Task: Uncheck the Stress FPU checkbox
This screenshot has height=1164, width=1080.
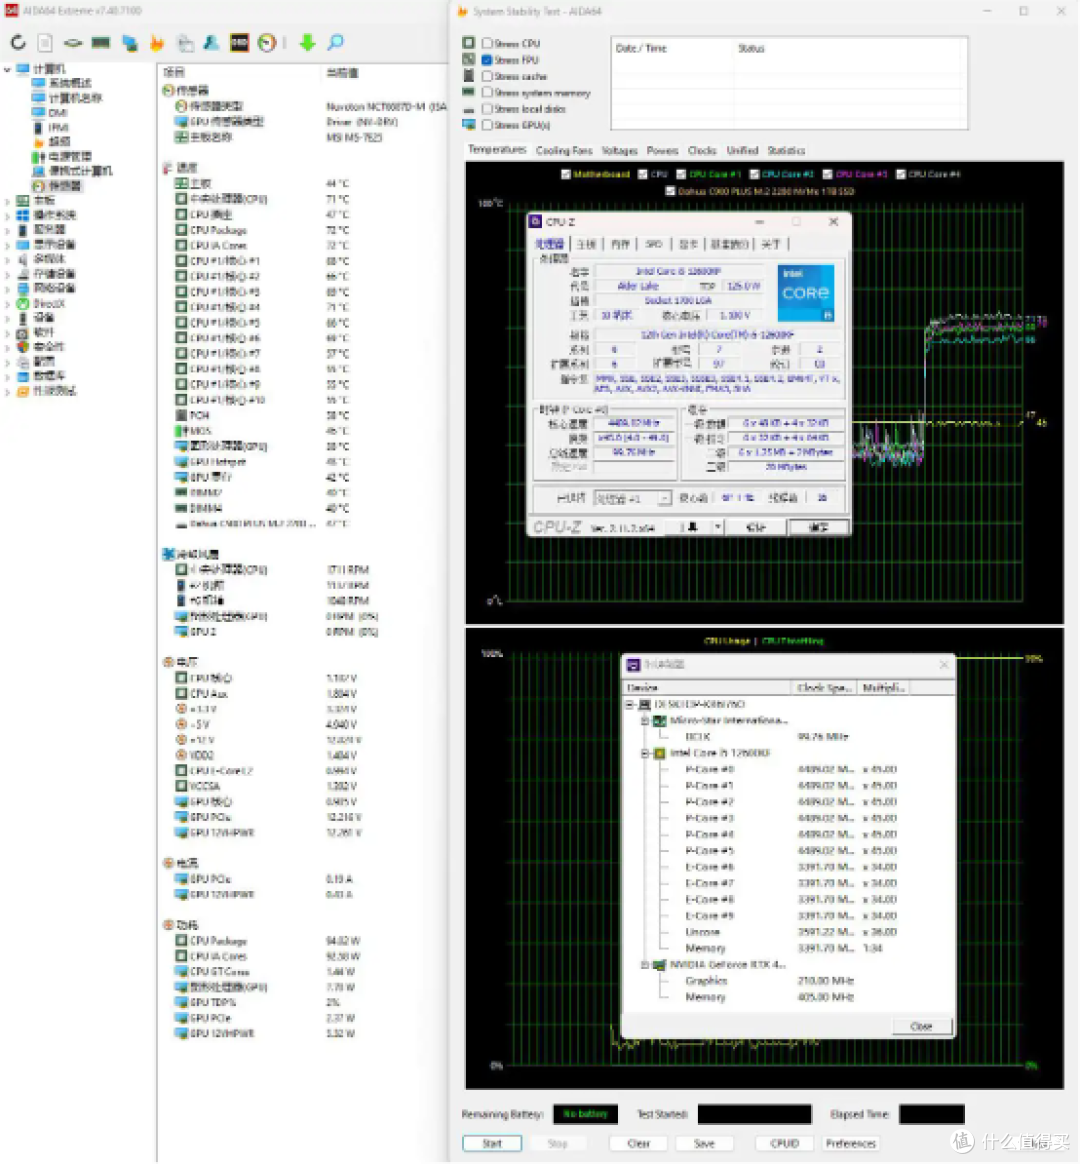Action: 487,59
